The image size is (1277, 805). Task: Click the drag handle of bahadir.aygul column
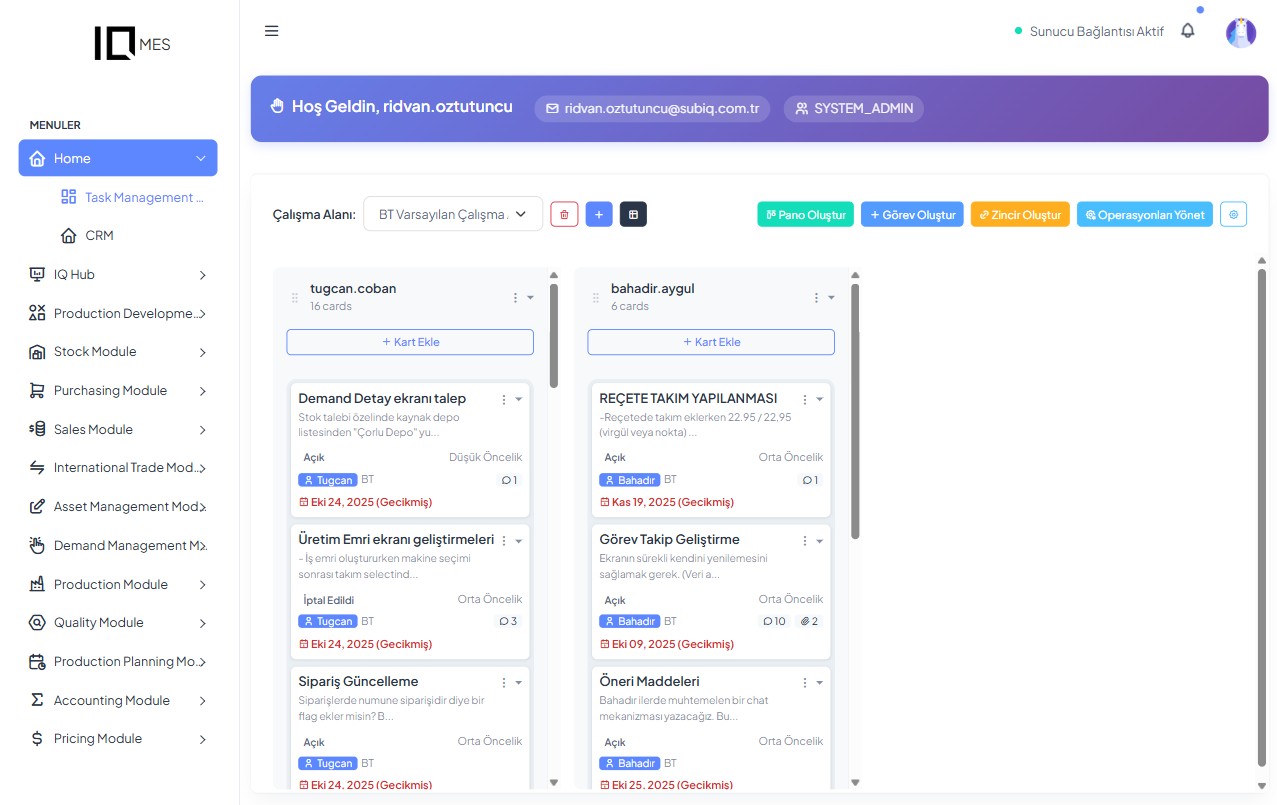click(596, 297)
